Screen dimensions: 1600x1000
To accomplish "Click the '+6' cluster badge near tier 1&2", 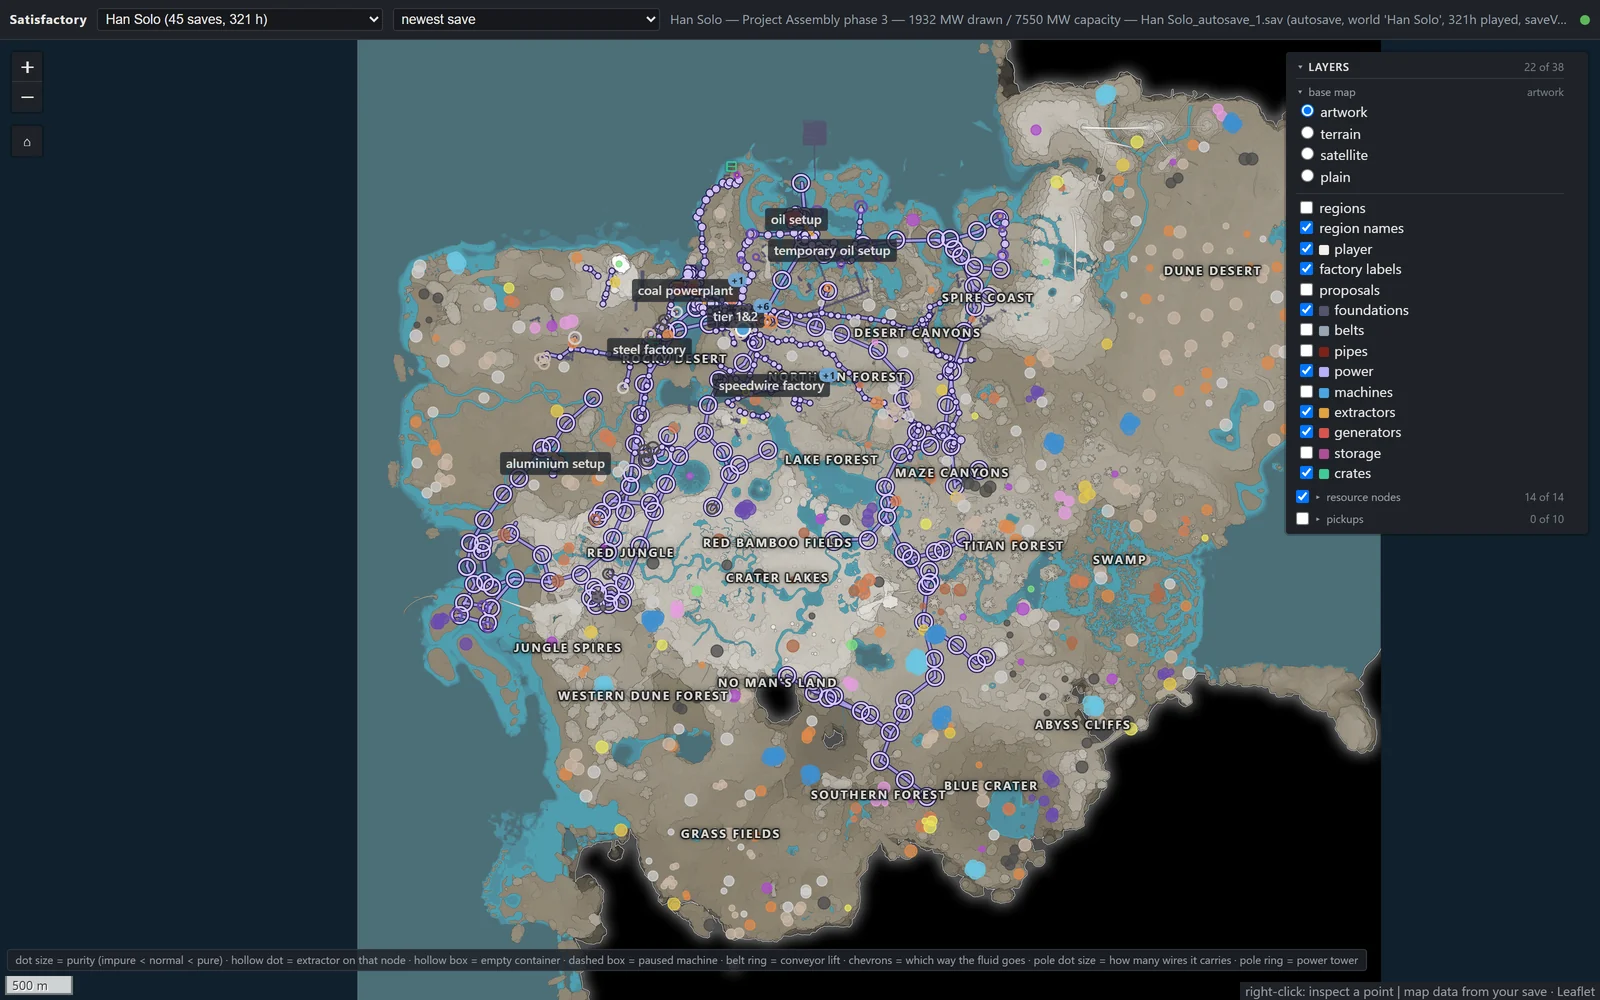I will (763, 307).
